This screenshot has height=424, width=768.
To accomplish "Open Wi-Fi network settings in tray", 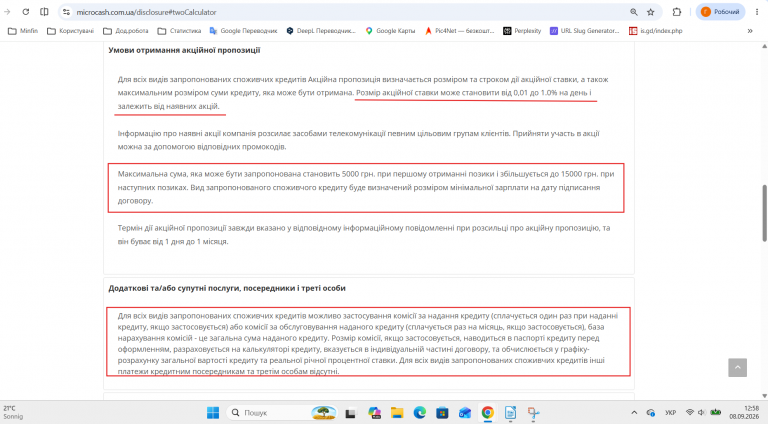I will point(690,413).
